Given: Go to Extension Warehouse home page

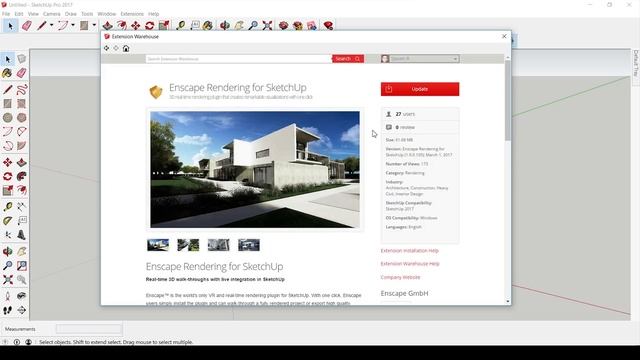Looking at the screenshot, I should coord(126,48).
